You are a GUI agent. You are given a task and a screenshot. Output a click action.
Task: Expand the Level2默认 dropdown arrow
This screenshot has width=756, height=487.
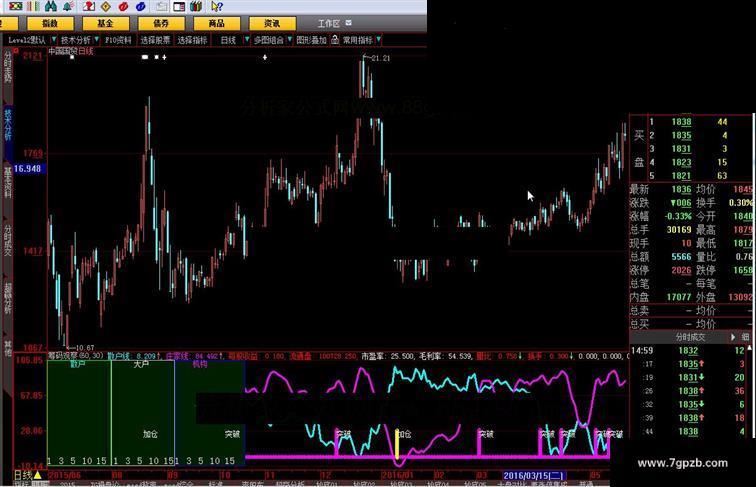[x=54, y=40]
